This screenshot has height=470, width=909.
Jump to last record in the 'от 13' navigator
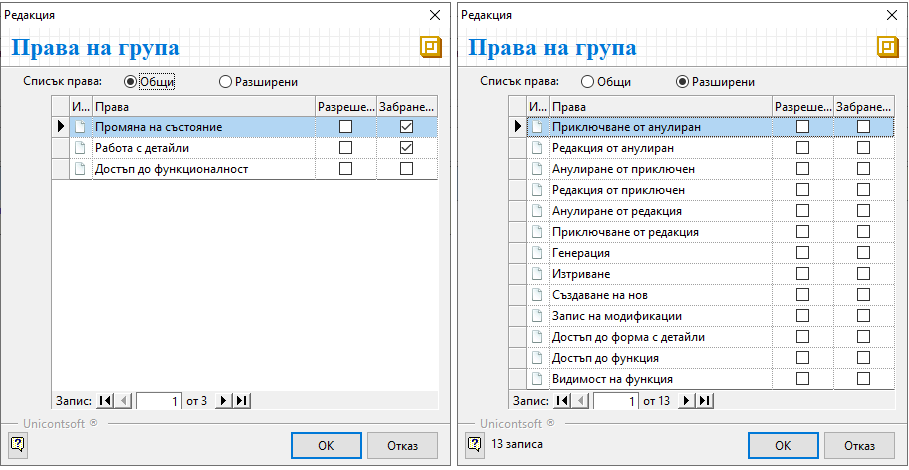coord(705,401)
